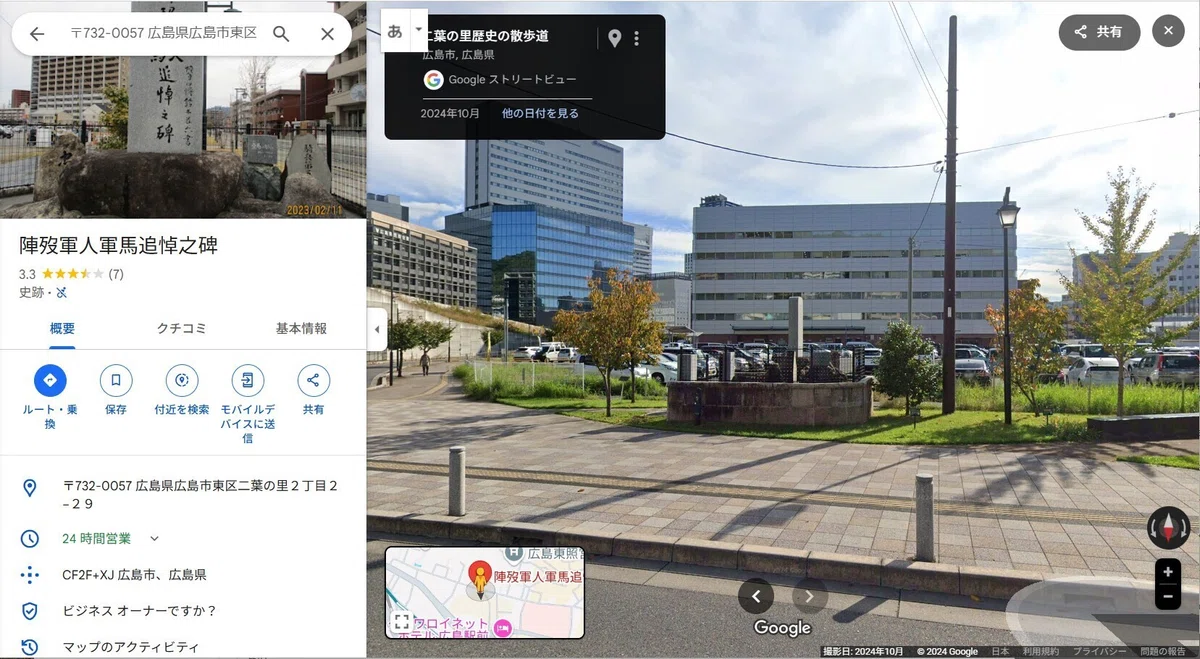Viewport: 1200px width, 659px height.
Task: Click 問題の報告 footer link
Action: (1164, 652)
